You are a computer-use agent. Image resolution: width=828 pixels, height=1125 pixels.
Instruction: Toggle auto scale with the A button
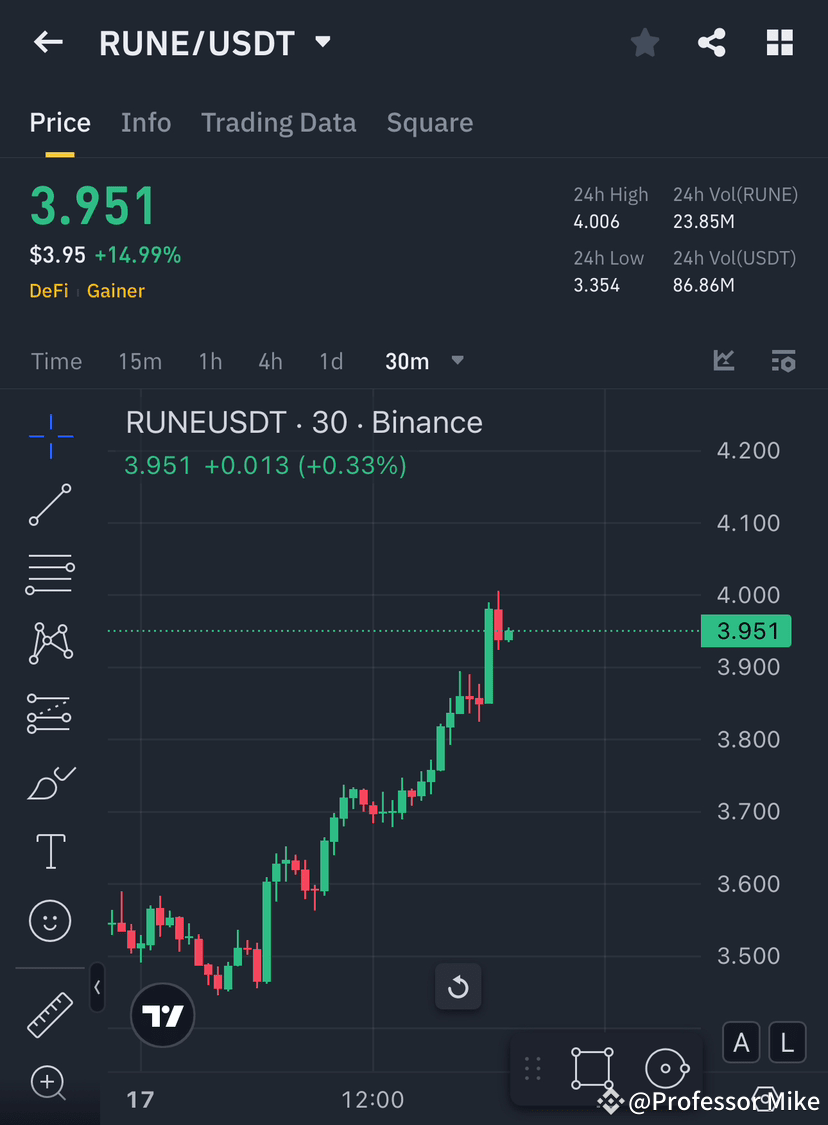coord(741,1042)
